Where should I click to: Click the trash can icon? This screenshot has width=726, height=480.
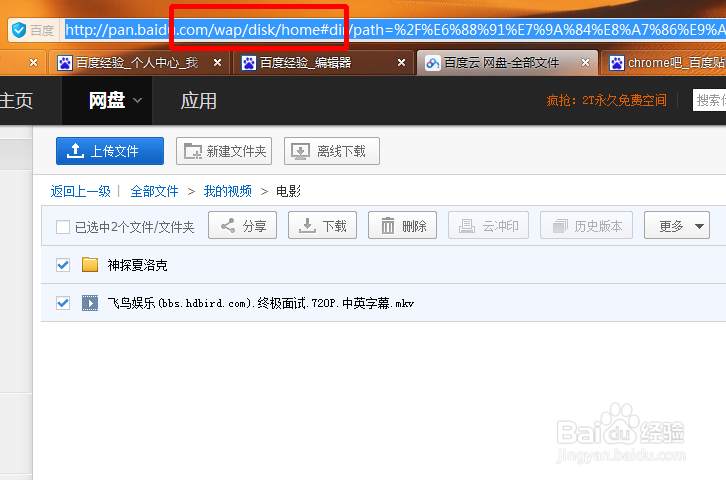[x=388, y=226]
